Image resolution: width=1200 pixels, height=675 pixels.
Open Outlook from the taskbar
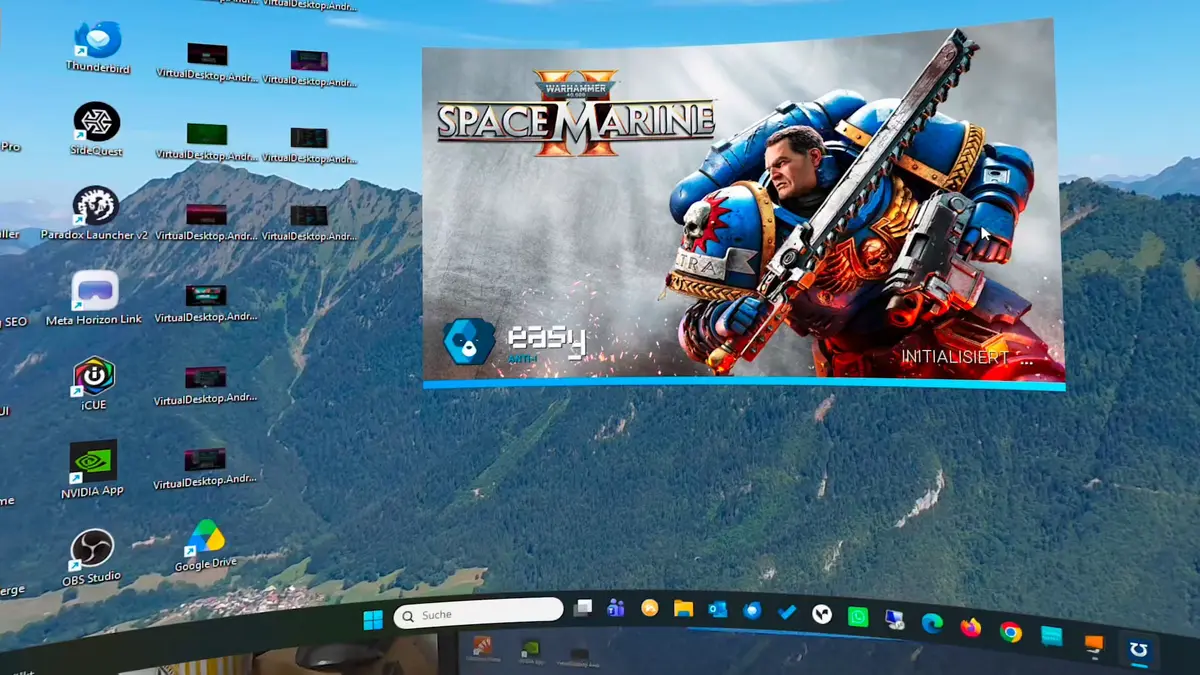click(x=717, y=609)
